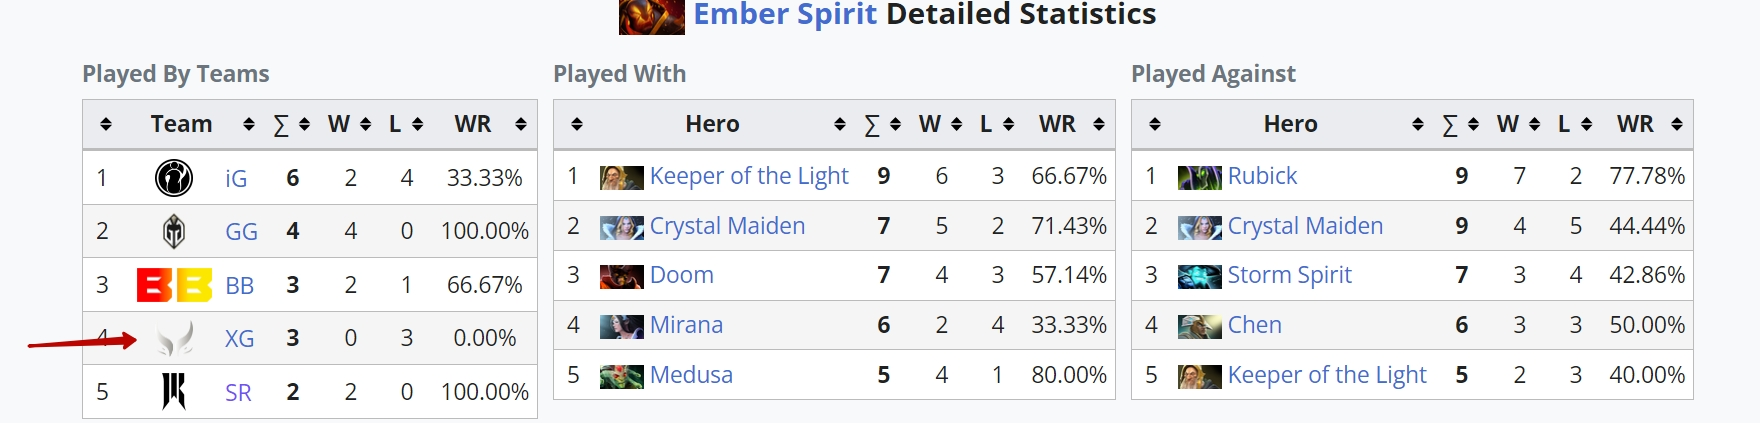Click the 77.78% win rate cell for Rubick
This screenshot has width=1760, height=423.
[x=1646, y=176]
